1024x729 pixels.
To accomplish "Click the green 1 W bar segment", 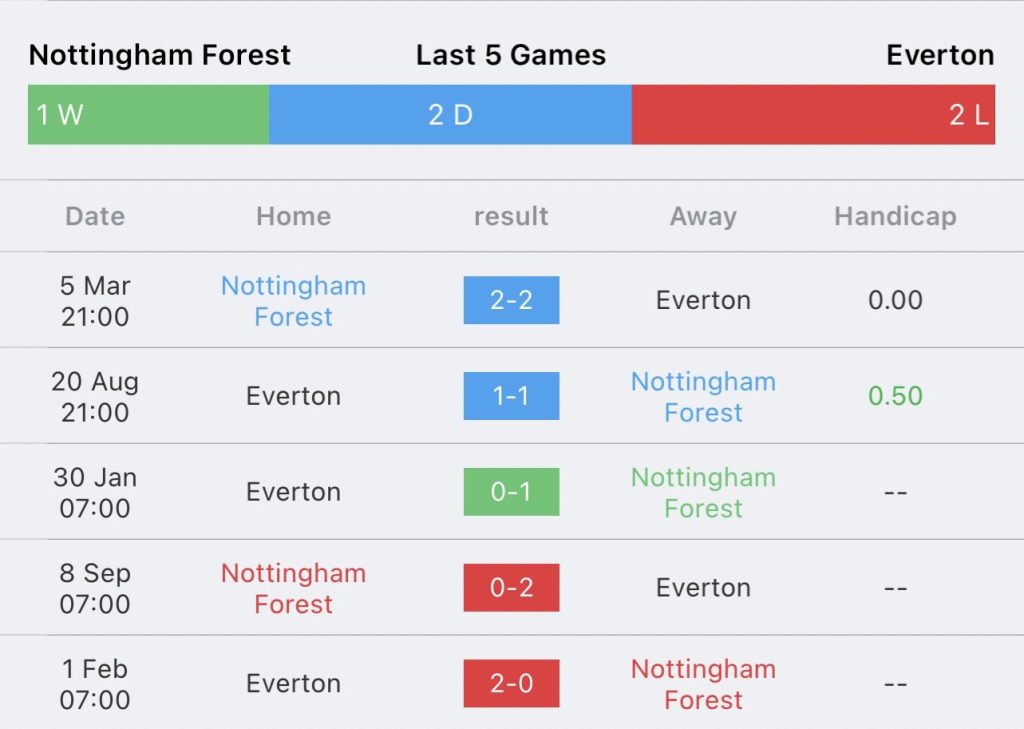I will (x=148, y=114).
